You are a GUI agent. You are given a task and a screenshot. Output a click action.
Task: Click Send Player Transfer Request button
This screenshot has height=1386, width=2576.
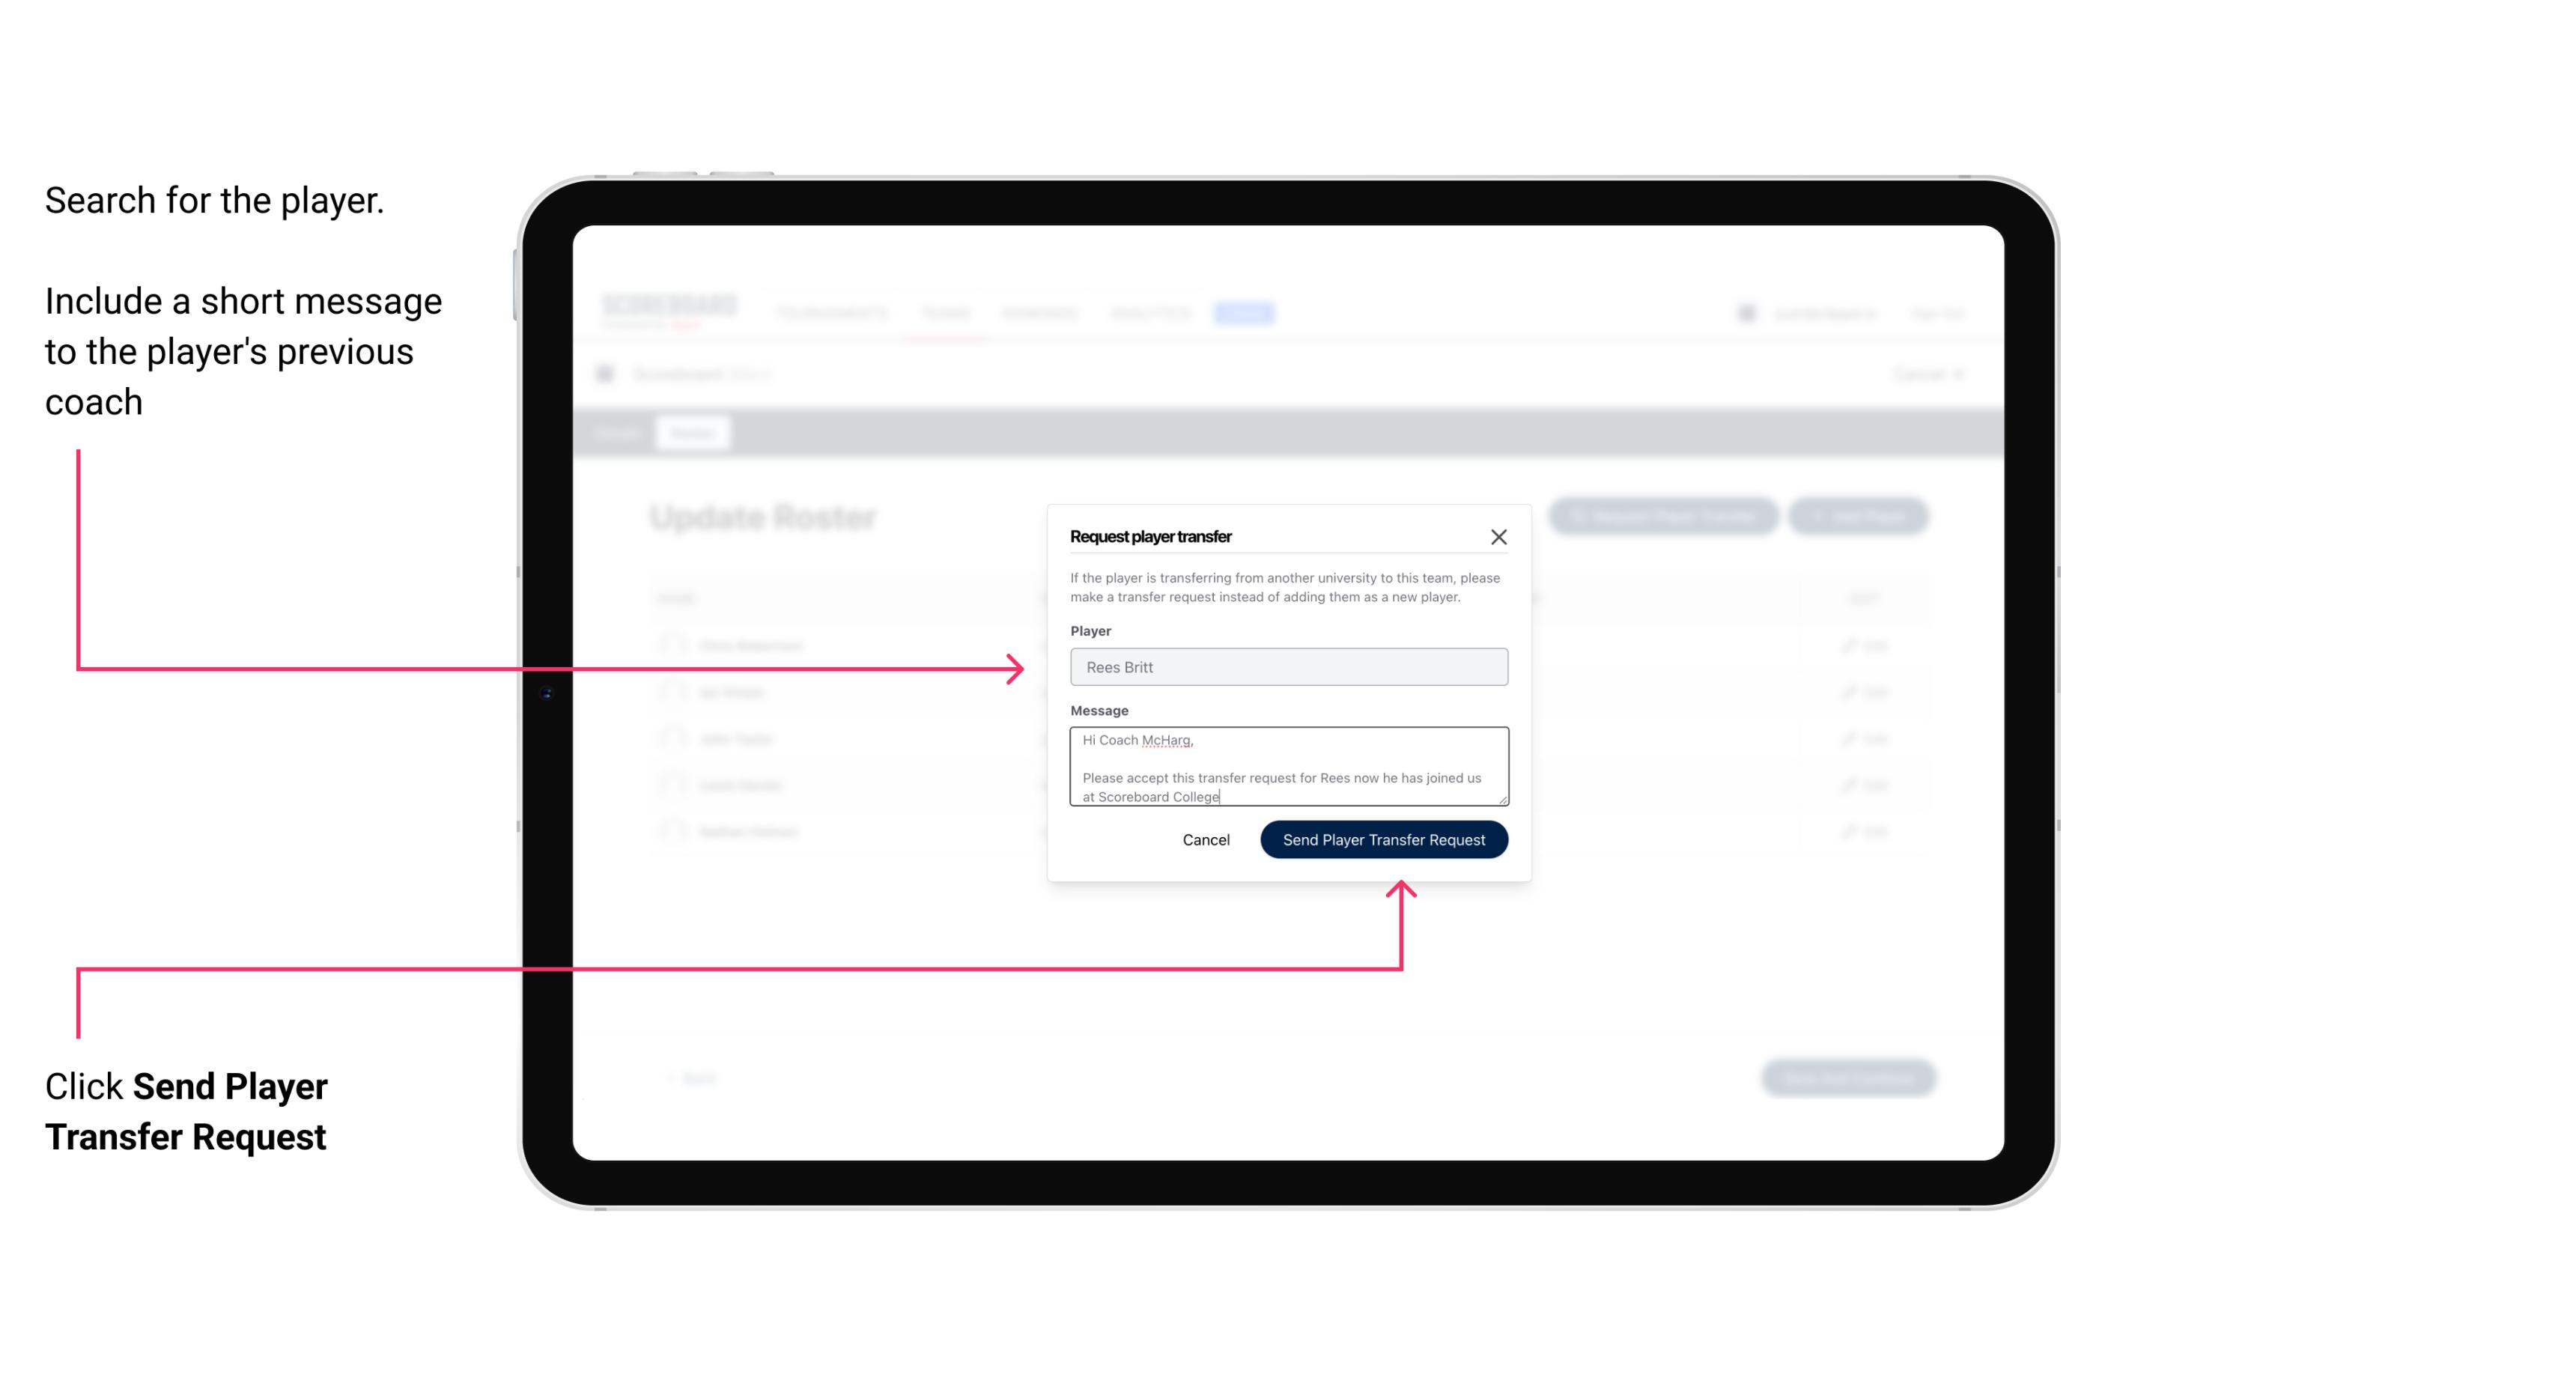click(x=1385, y=838)
